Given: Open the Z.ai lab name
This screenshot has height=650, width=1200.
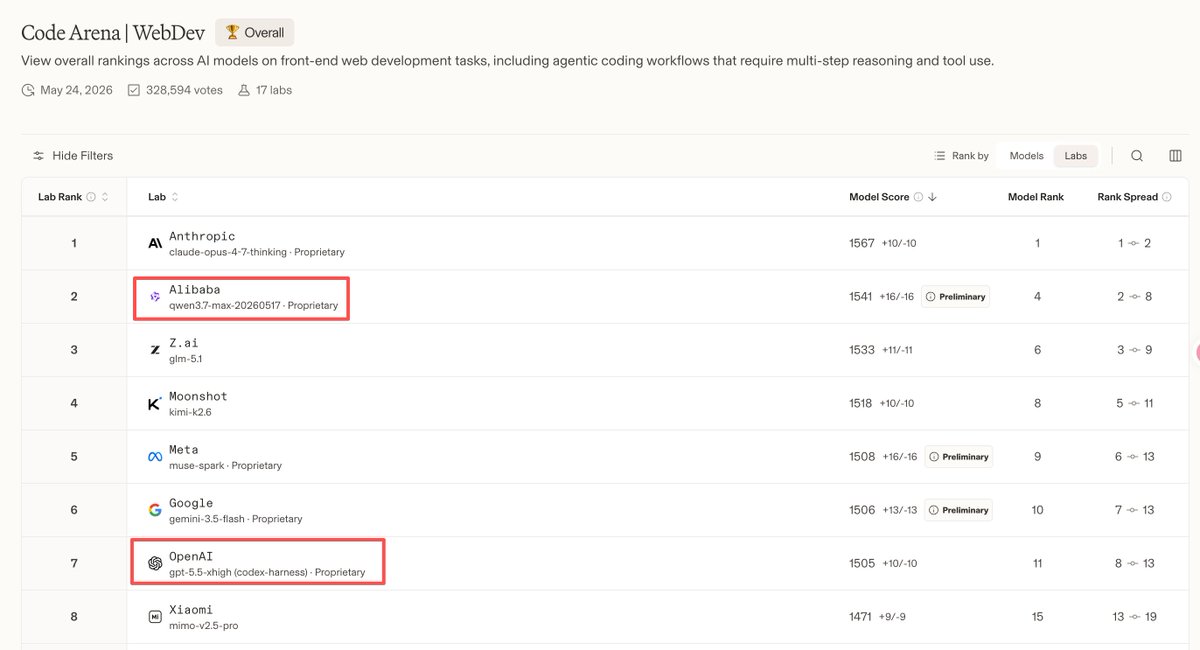Looking at the screenshot, I should pos(184,343).
